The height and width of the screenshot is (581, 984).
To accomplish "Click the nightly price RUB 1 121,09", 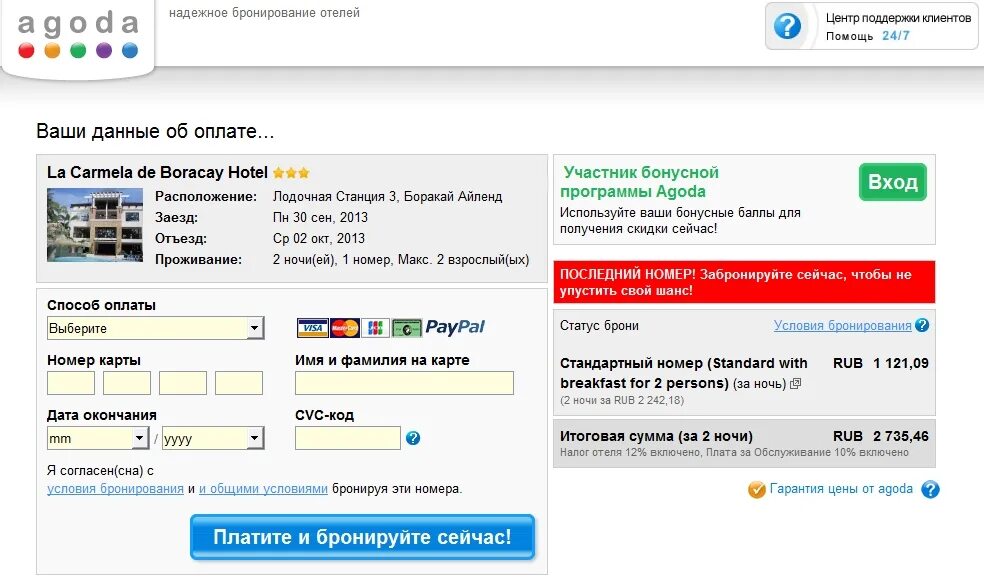I will click(880, 363).
